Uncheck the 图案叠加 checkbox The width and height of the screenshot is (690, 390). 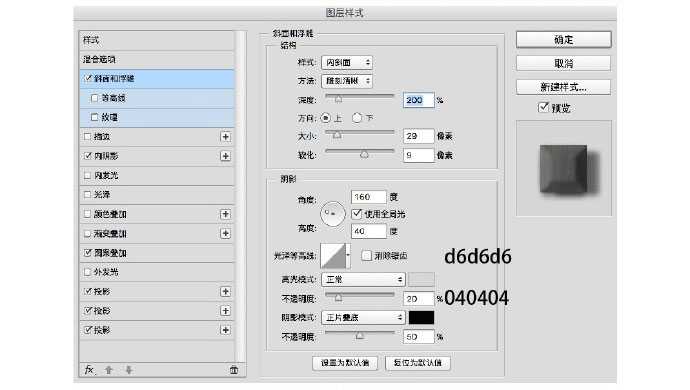point(88,253)
